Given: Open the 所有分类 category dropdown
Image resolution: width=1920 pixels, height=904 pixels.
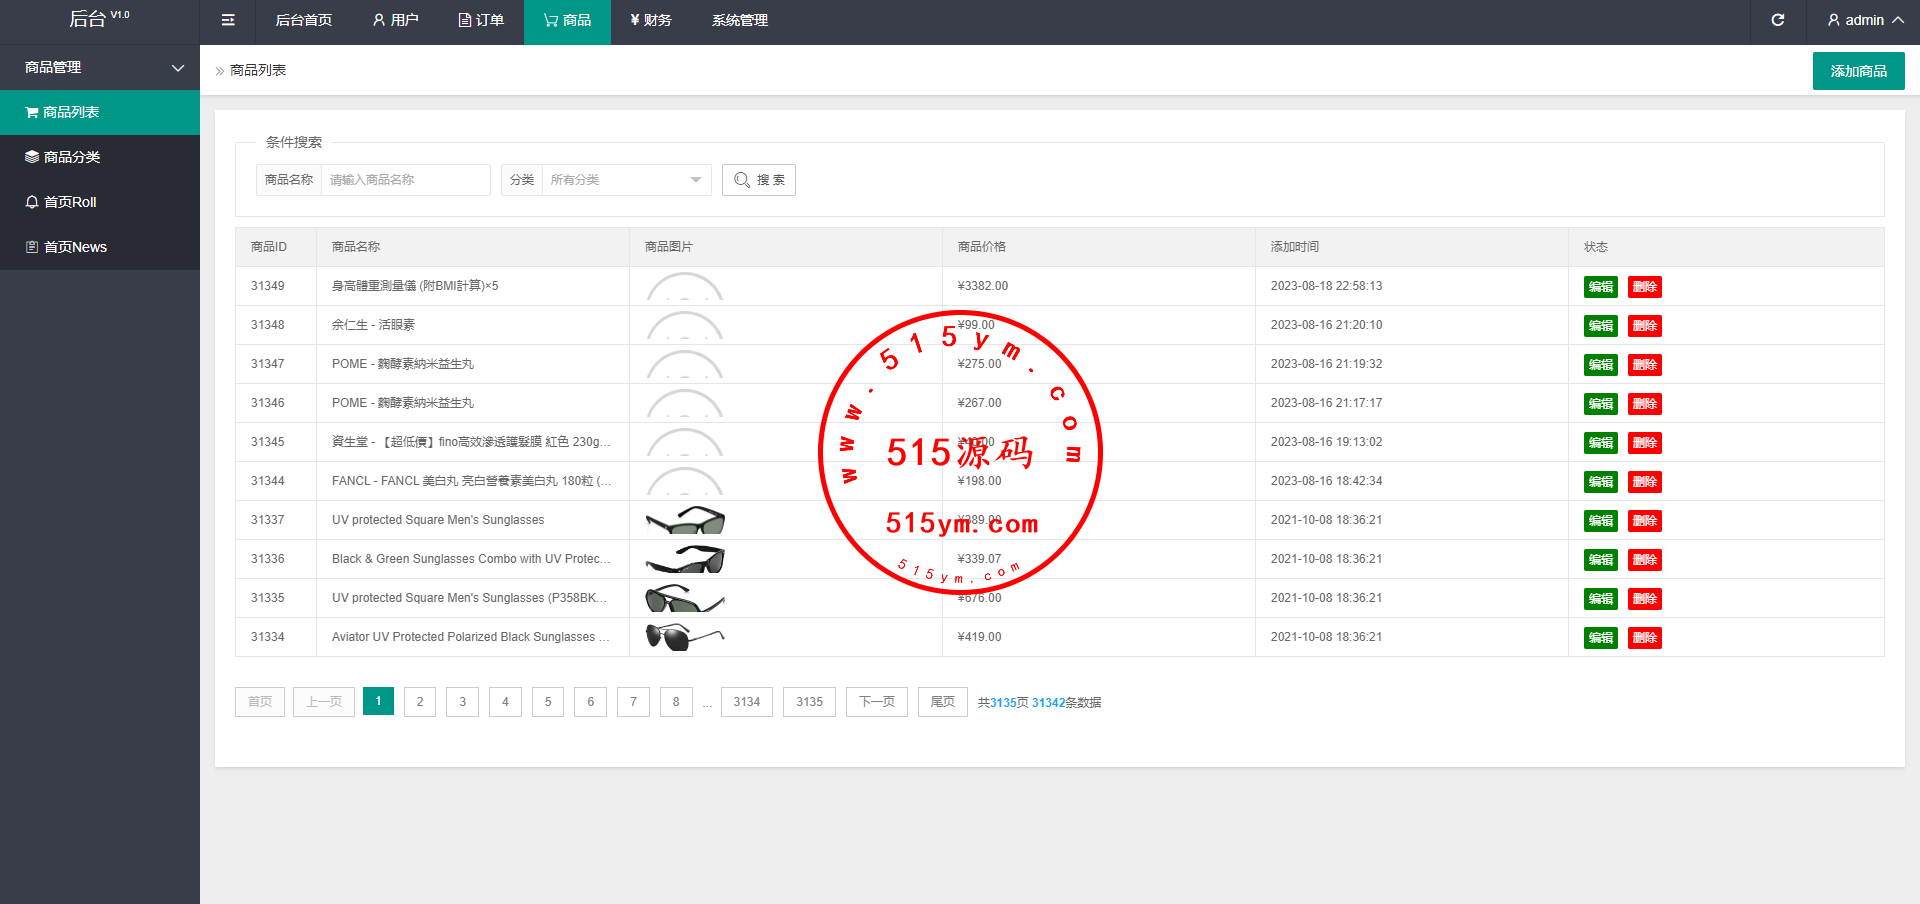Looking at the screenshot, I should pyautogui.click(x=625, y=180).
